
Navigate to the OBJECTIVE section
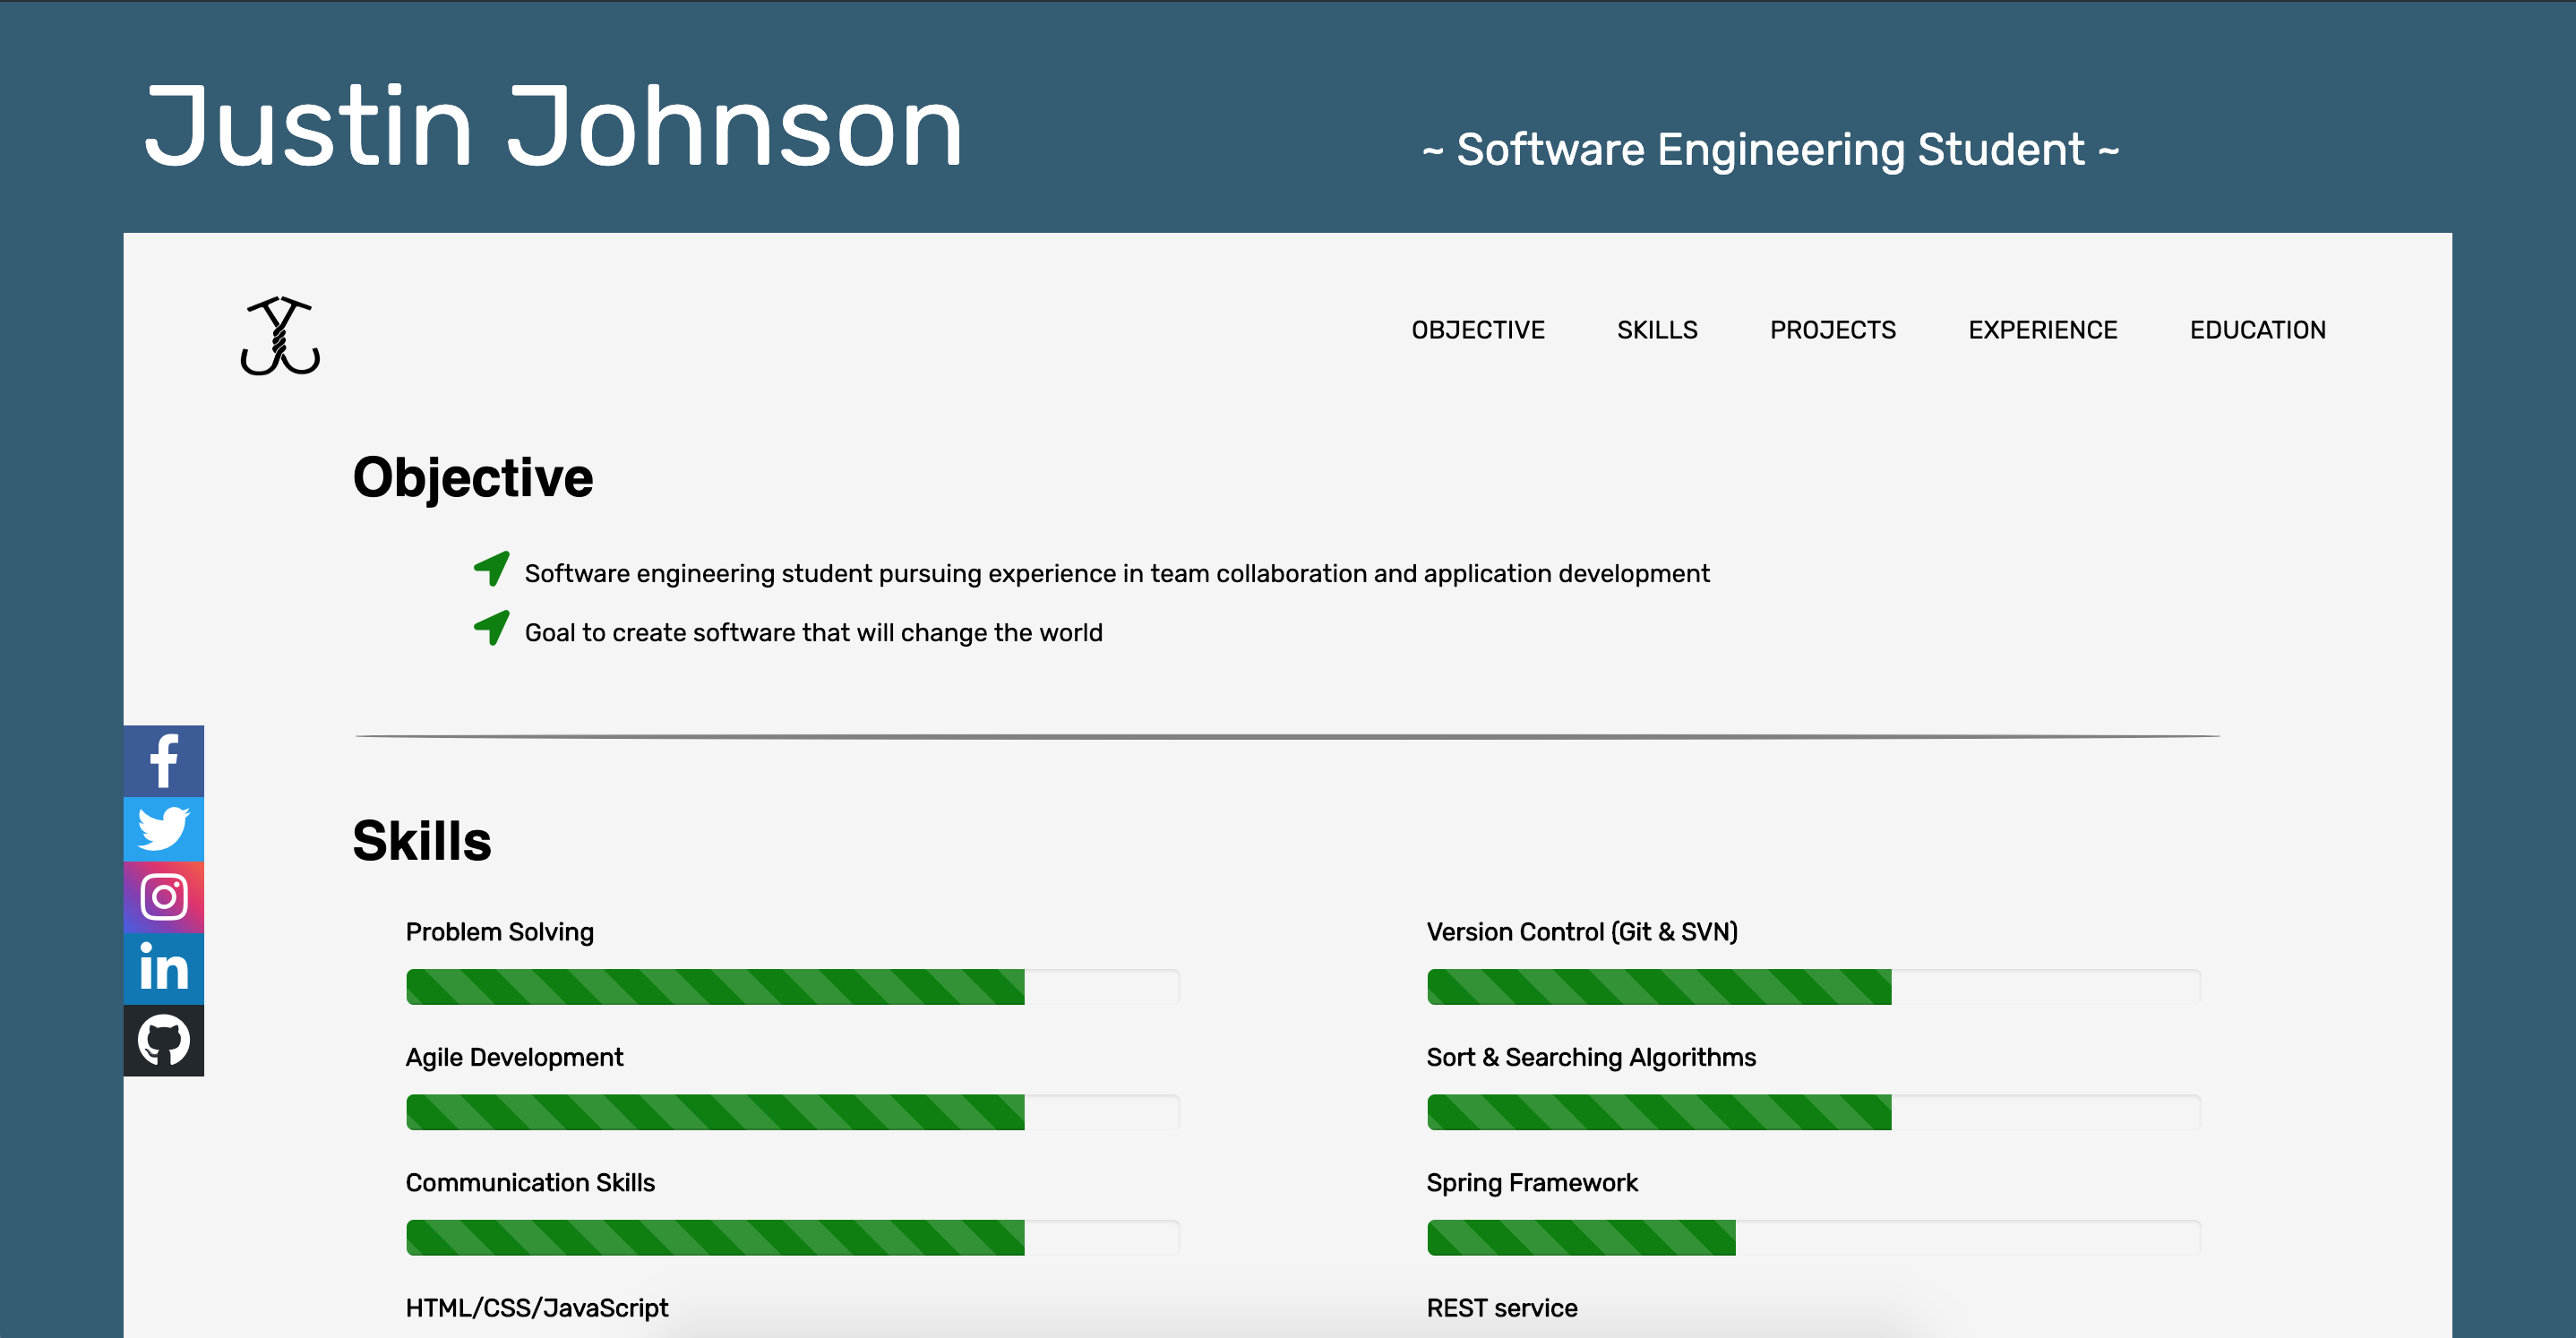click(1478, 330)
